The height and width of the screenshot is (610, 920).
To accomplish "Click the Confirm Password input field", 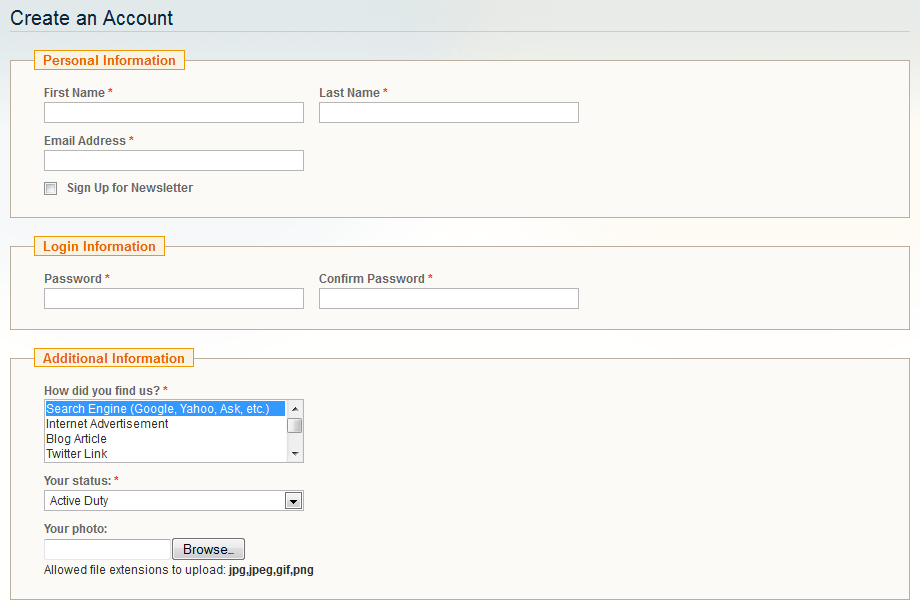I will click(x=449, y=299).
